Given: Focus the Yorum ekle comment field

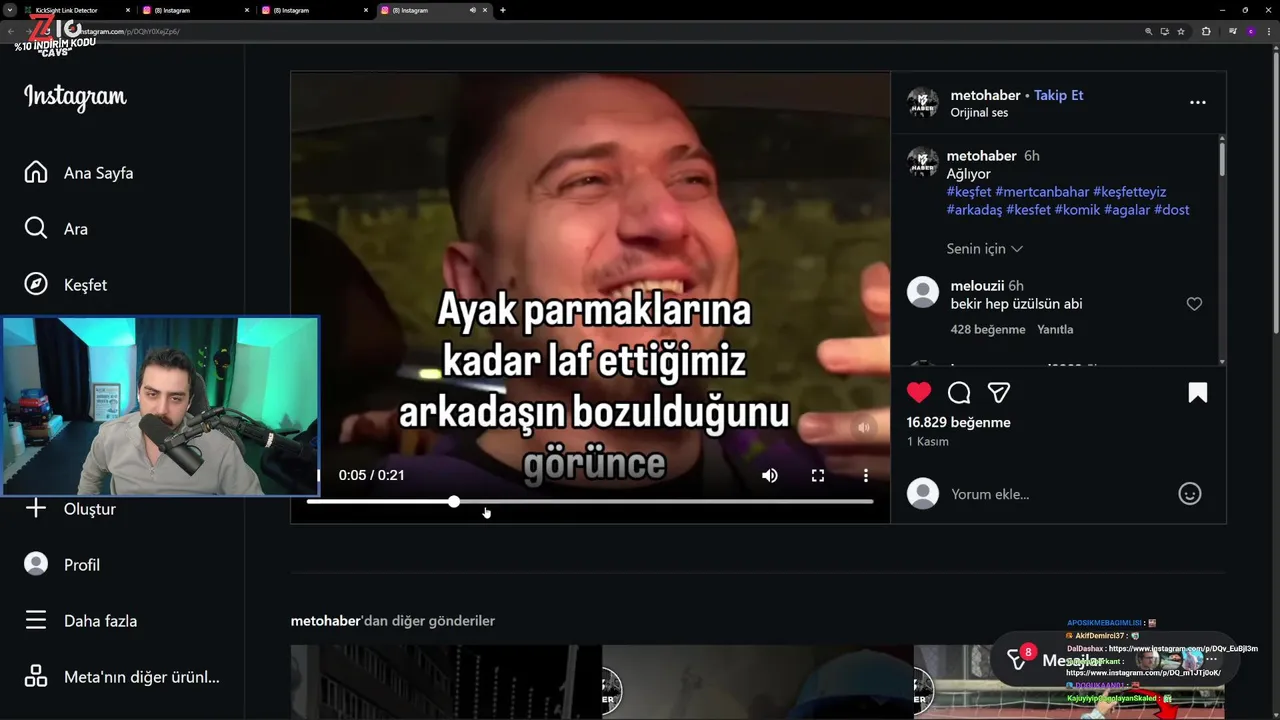Looking at the screenshot, I should point(1057,494).
